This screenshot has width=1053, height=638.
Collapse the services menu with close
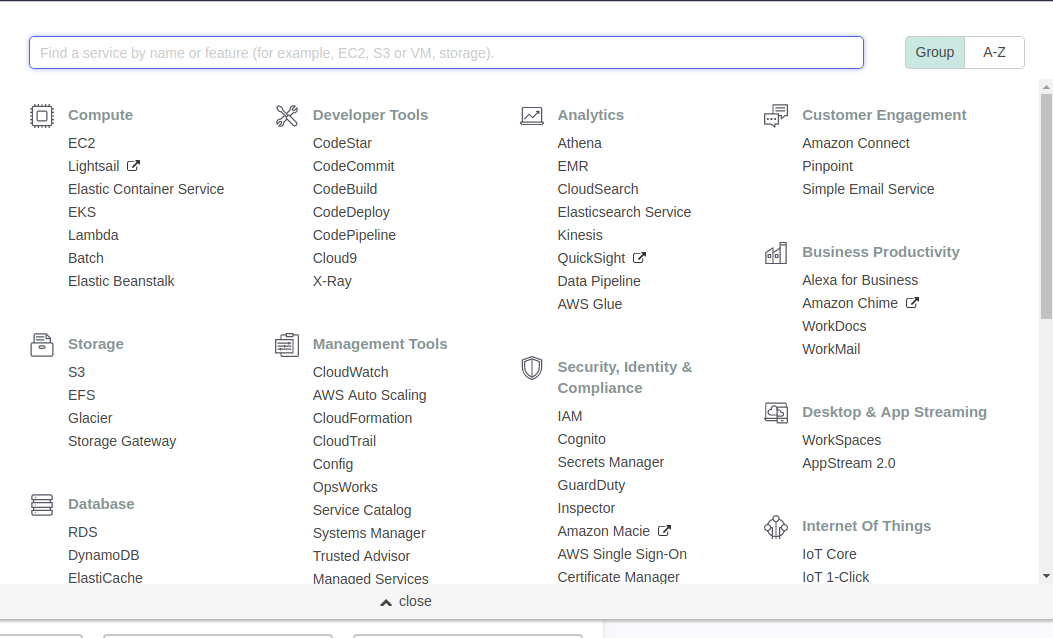pos(406,601)
